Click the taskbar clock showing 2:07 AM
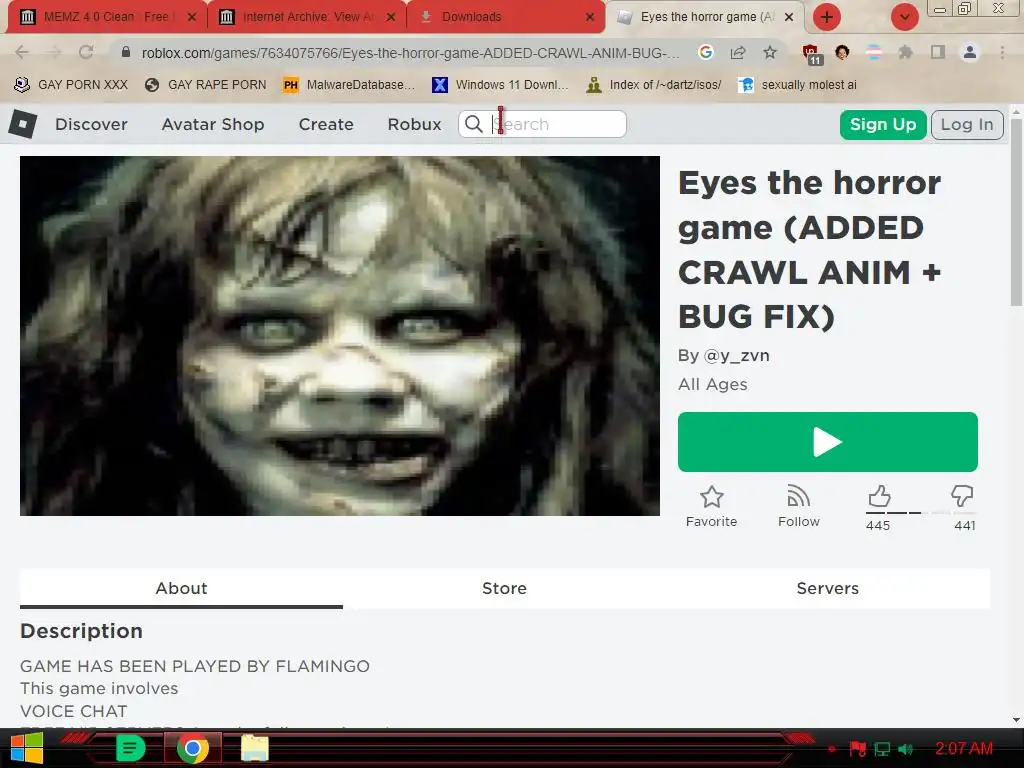The height and width of the screenshot is (768, 1024). pyautogui.click(x=964, y=748)
